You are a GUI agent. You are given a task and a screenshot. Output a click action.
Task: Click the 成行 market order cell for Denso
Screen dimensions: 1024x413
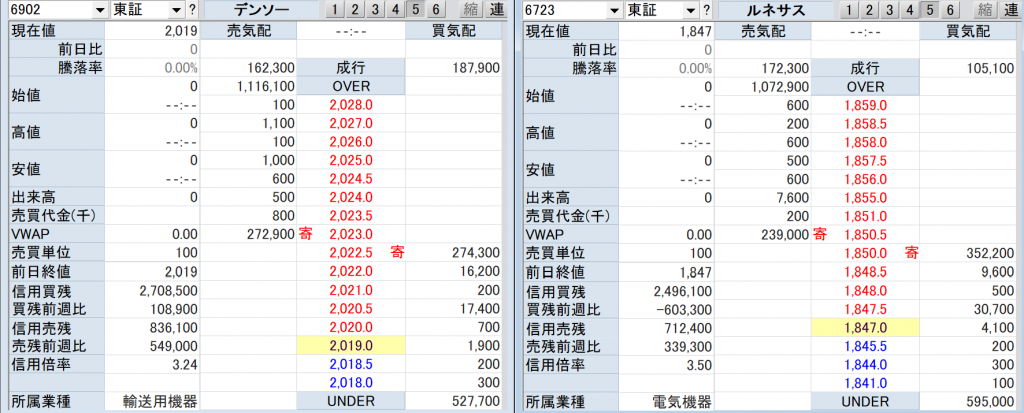(351, 67)
